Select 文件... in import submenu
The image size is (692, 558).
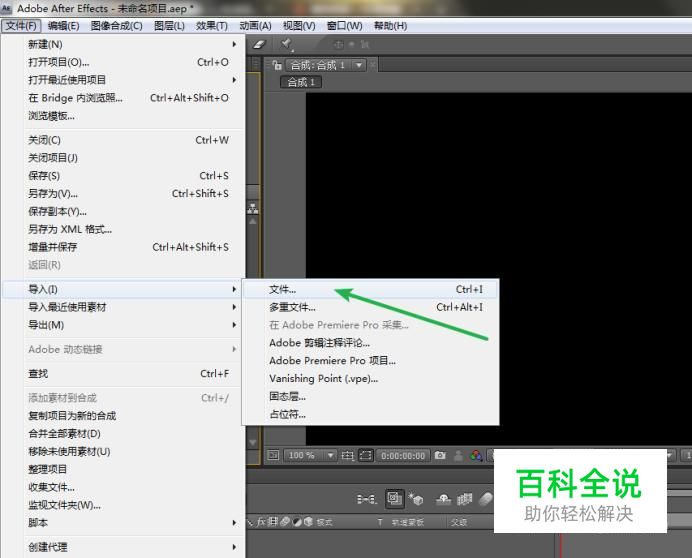point(371,289)
